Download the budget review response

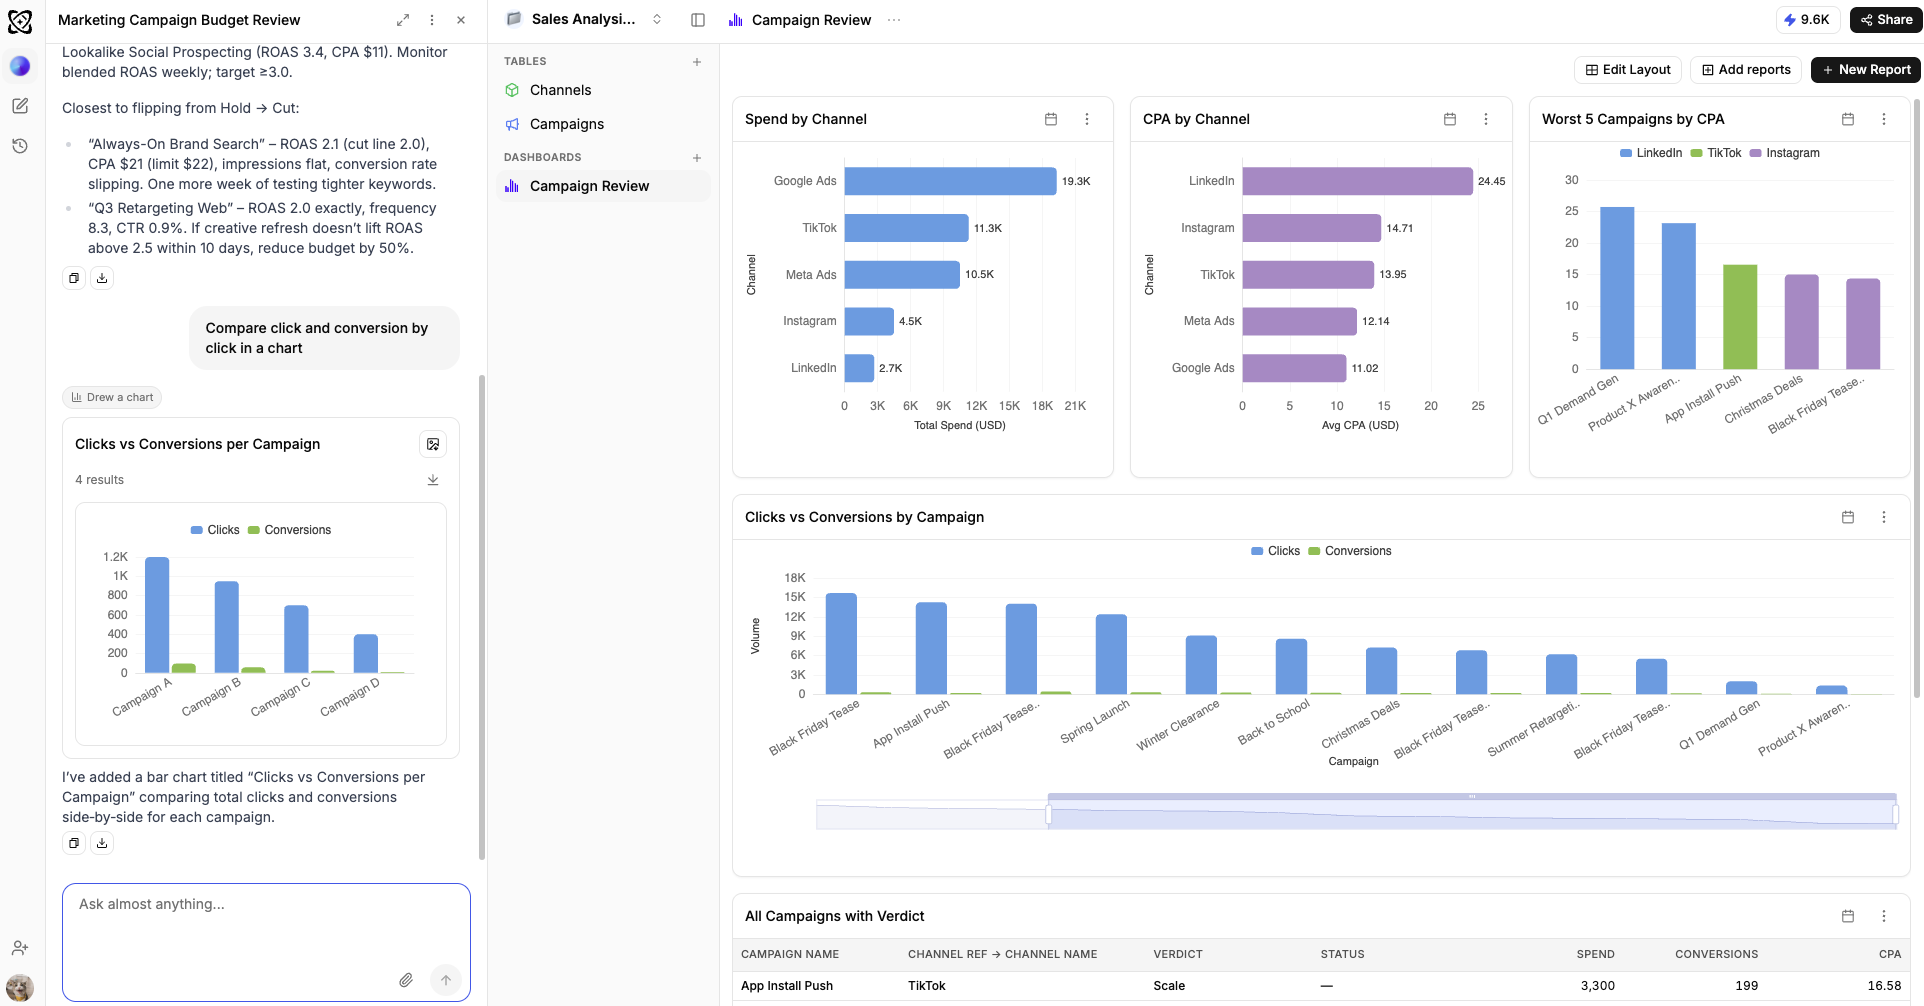coord(102,278)
